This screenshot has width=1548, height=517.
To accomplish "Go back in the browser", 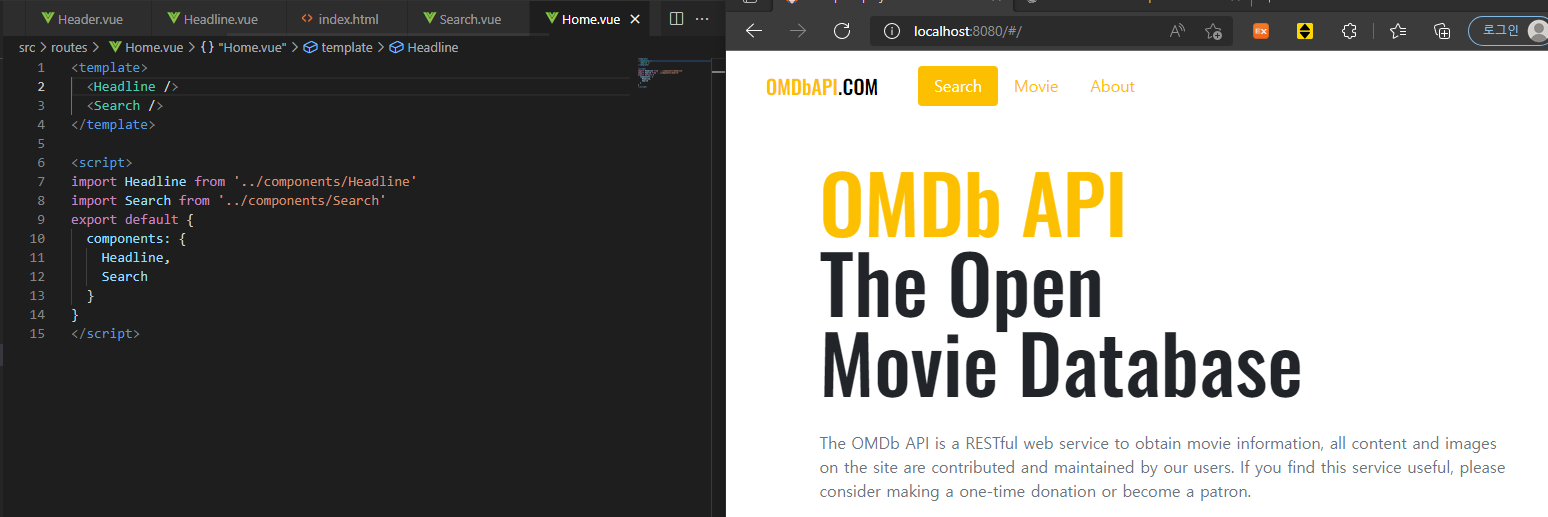I will 754,31.
